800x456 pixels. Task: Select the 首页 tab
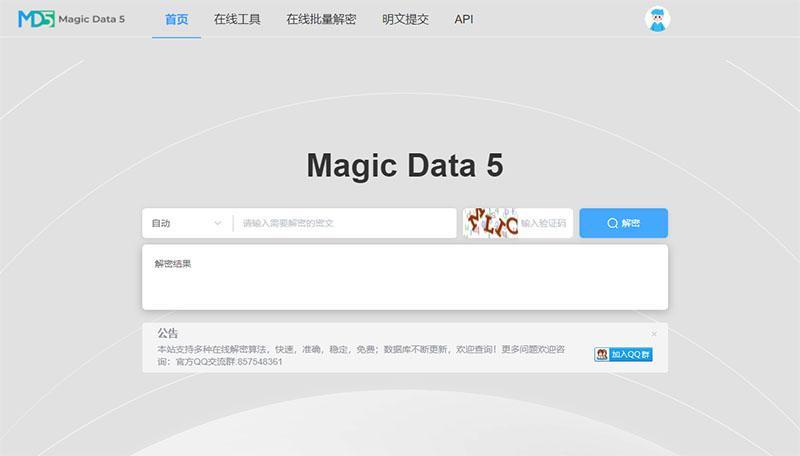point(176,19)
